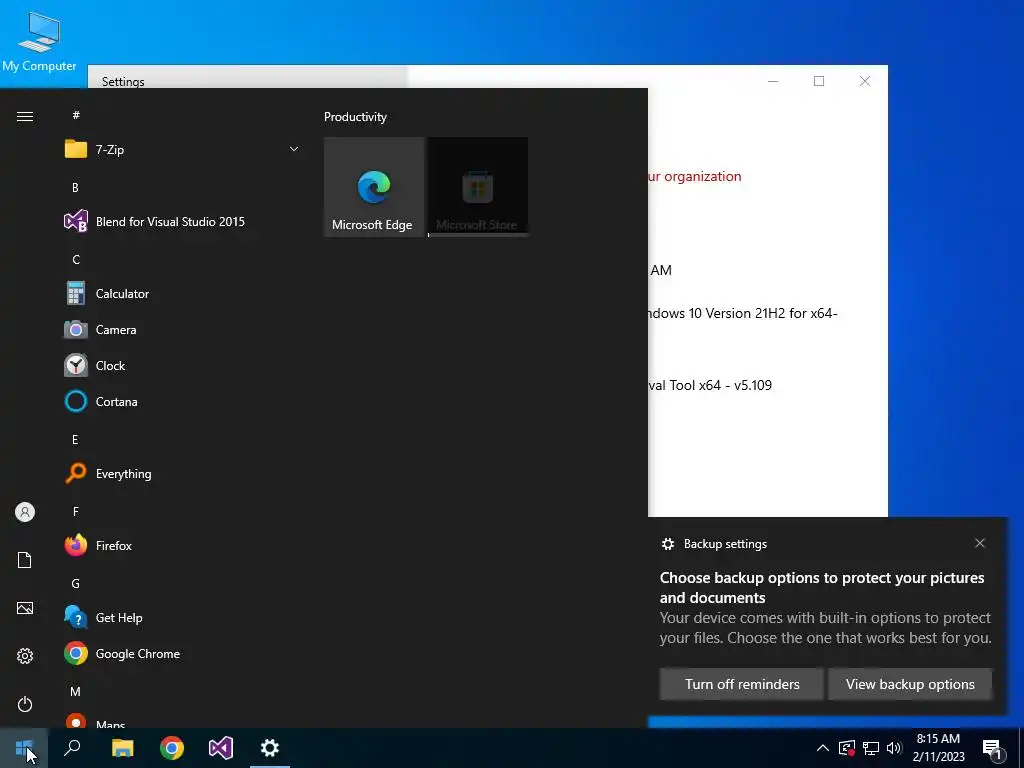Click the letter C section header

click(x=76, y=259)
